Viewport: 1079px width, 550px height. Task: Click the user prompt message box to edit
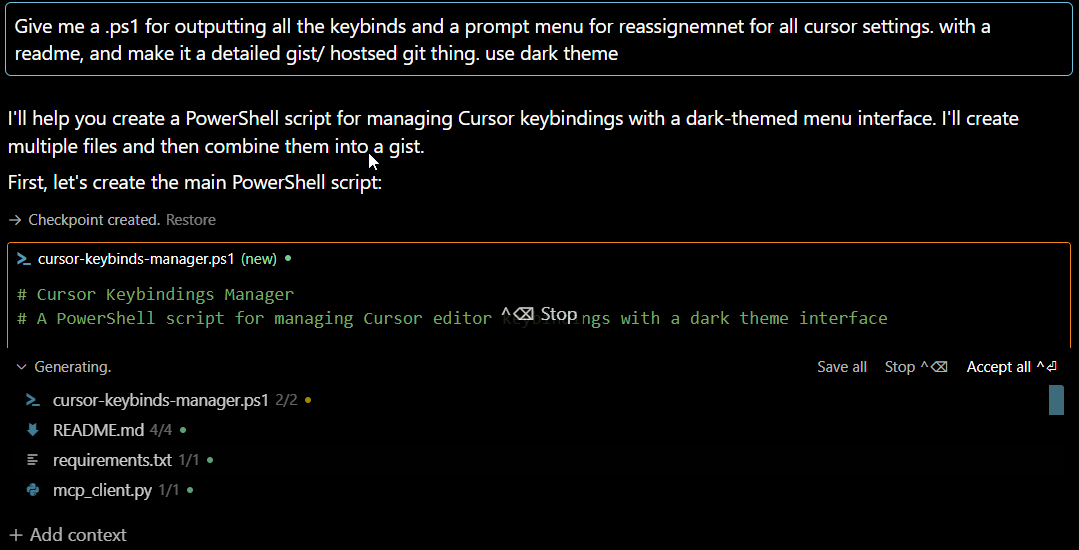coord(538,40)
